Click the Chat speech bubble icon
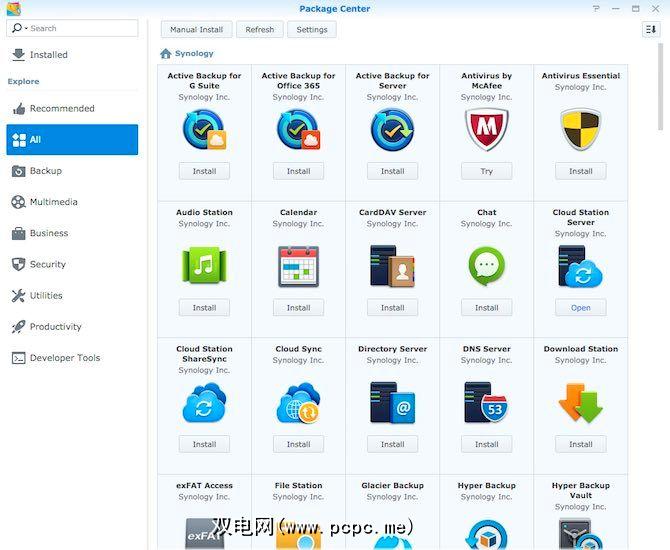Screen dimensions: 670x550 click(487, 266)
